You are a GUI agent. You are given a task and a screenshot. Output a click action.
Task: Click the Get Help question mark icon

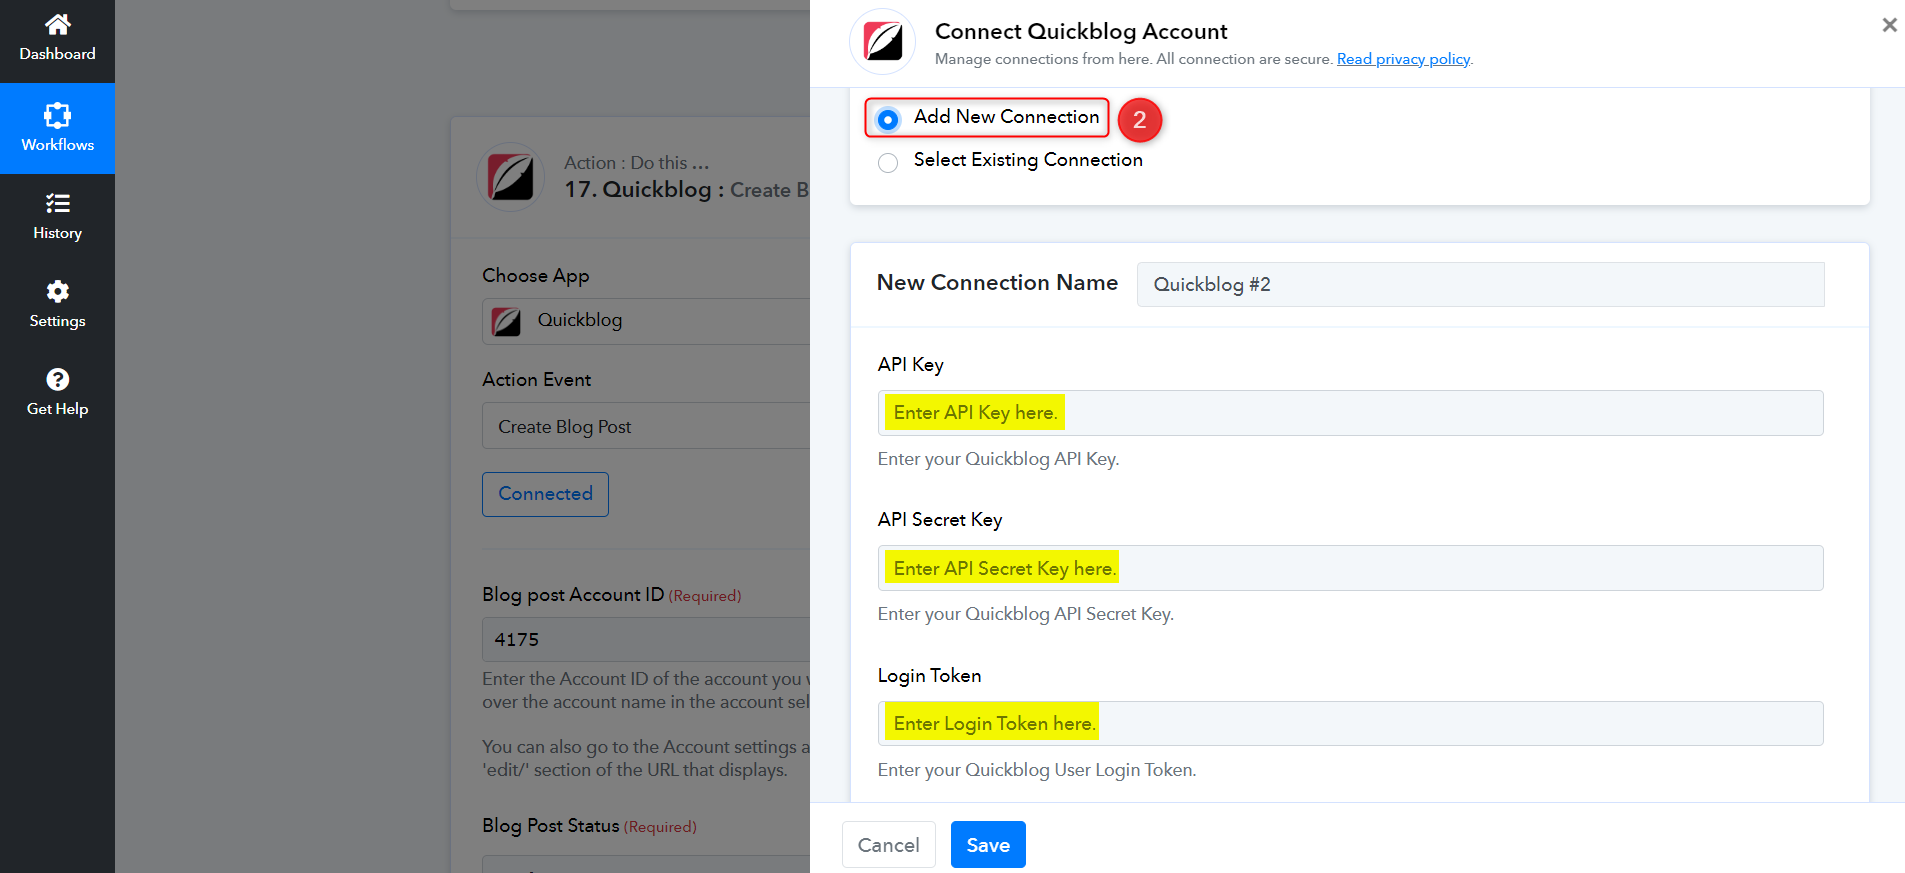[58, 379]
